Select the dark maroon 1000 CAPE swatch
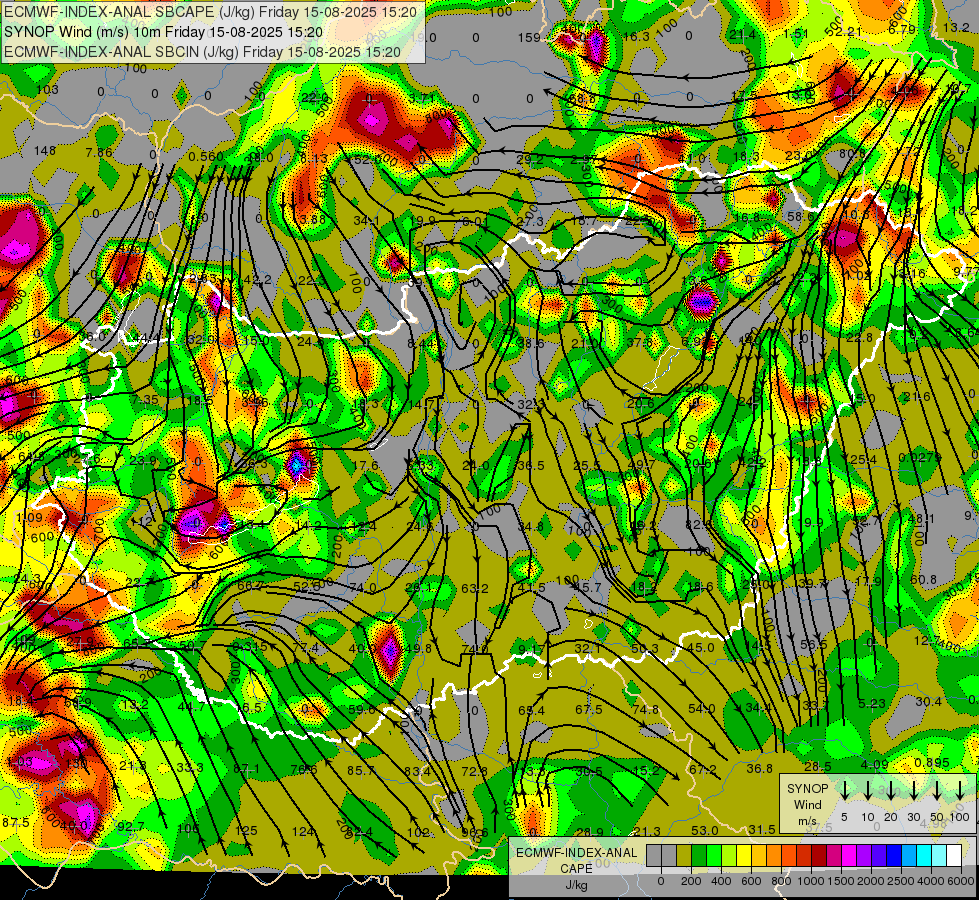Viewport: 979px width, 900px height. coord(819,855)
